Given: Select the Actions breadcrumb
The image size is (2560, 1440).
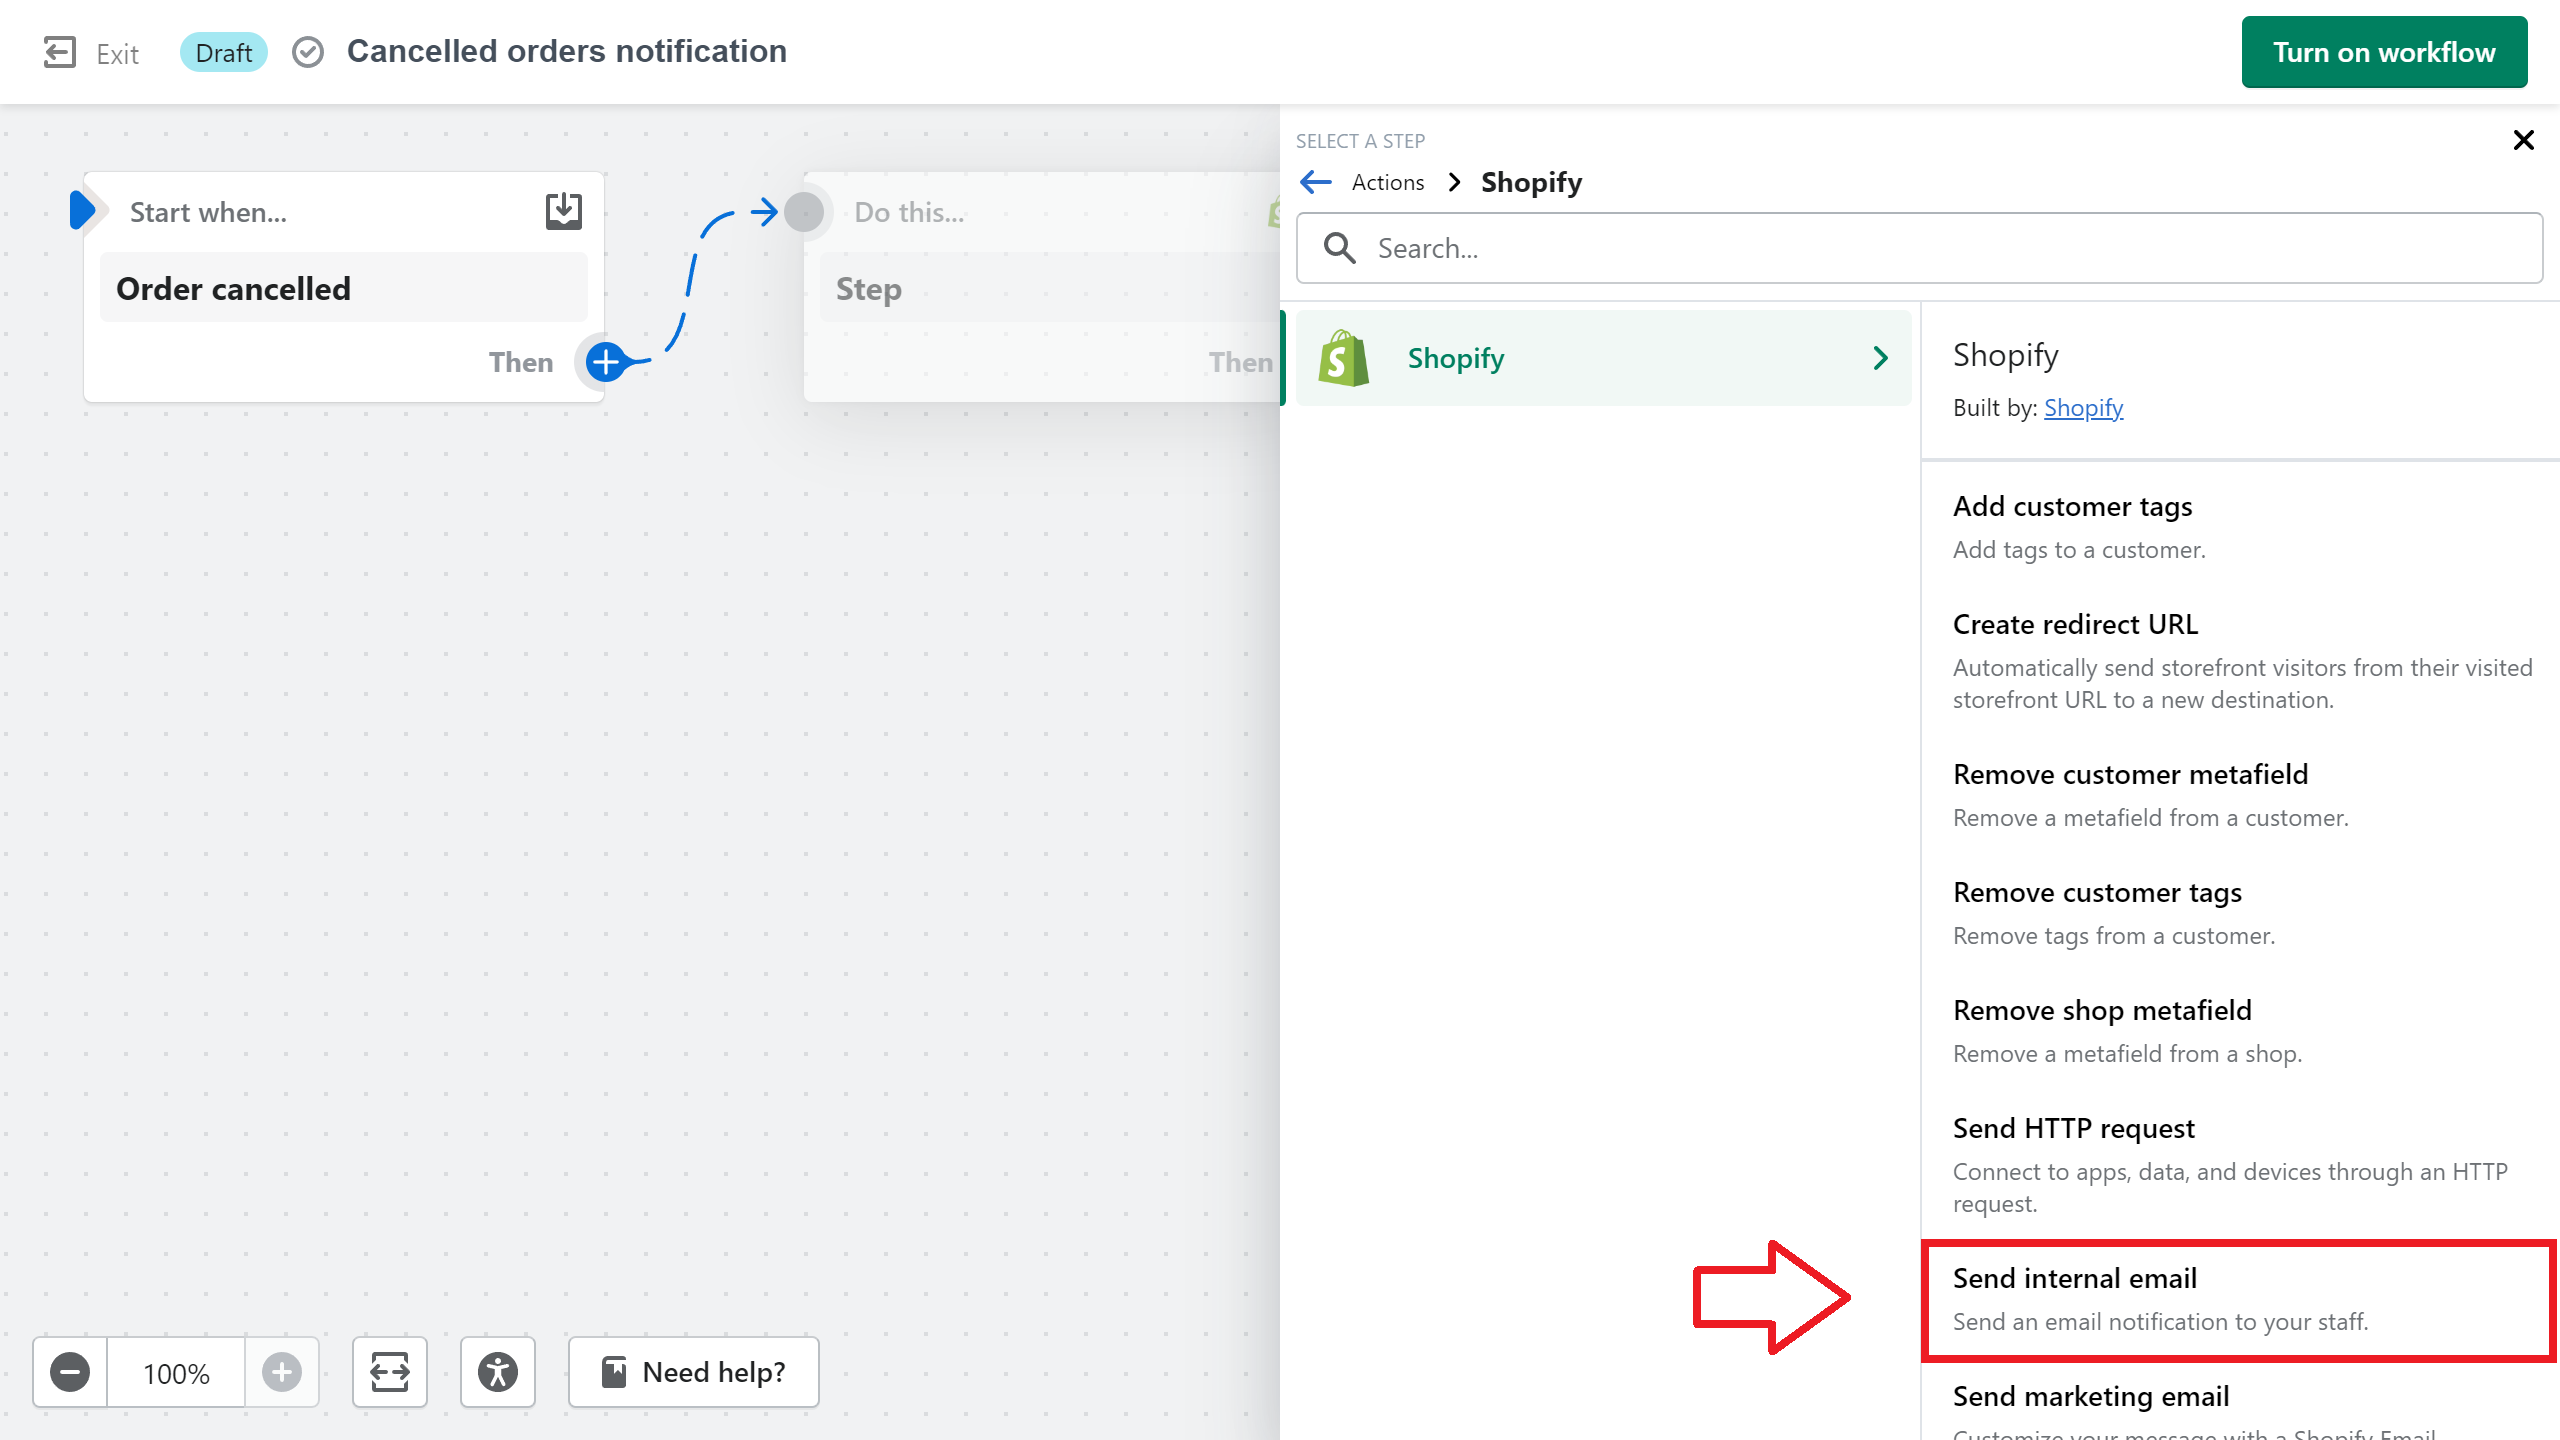Looking at the screenshot, I should click(x=1388, y=182).
